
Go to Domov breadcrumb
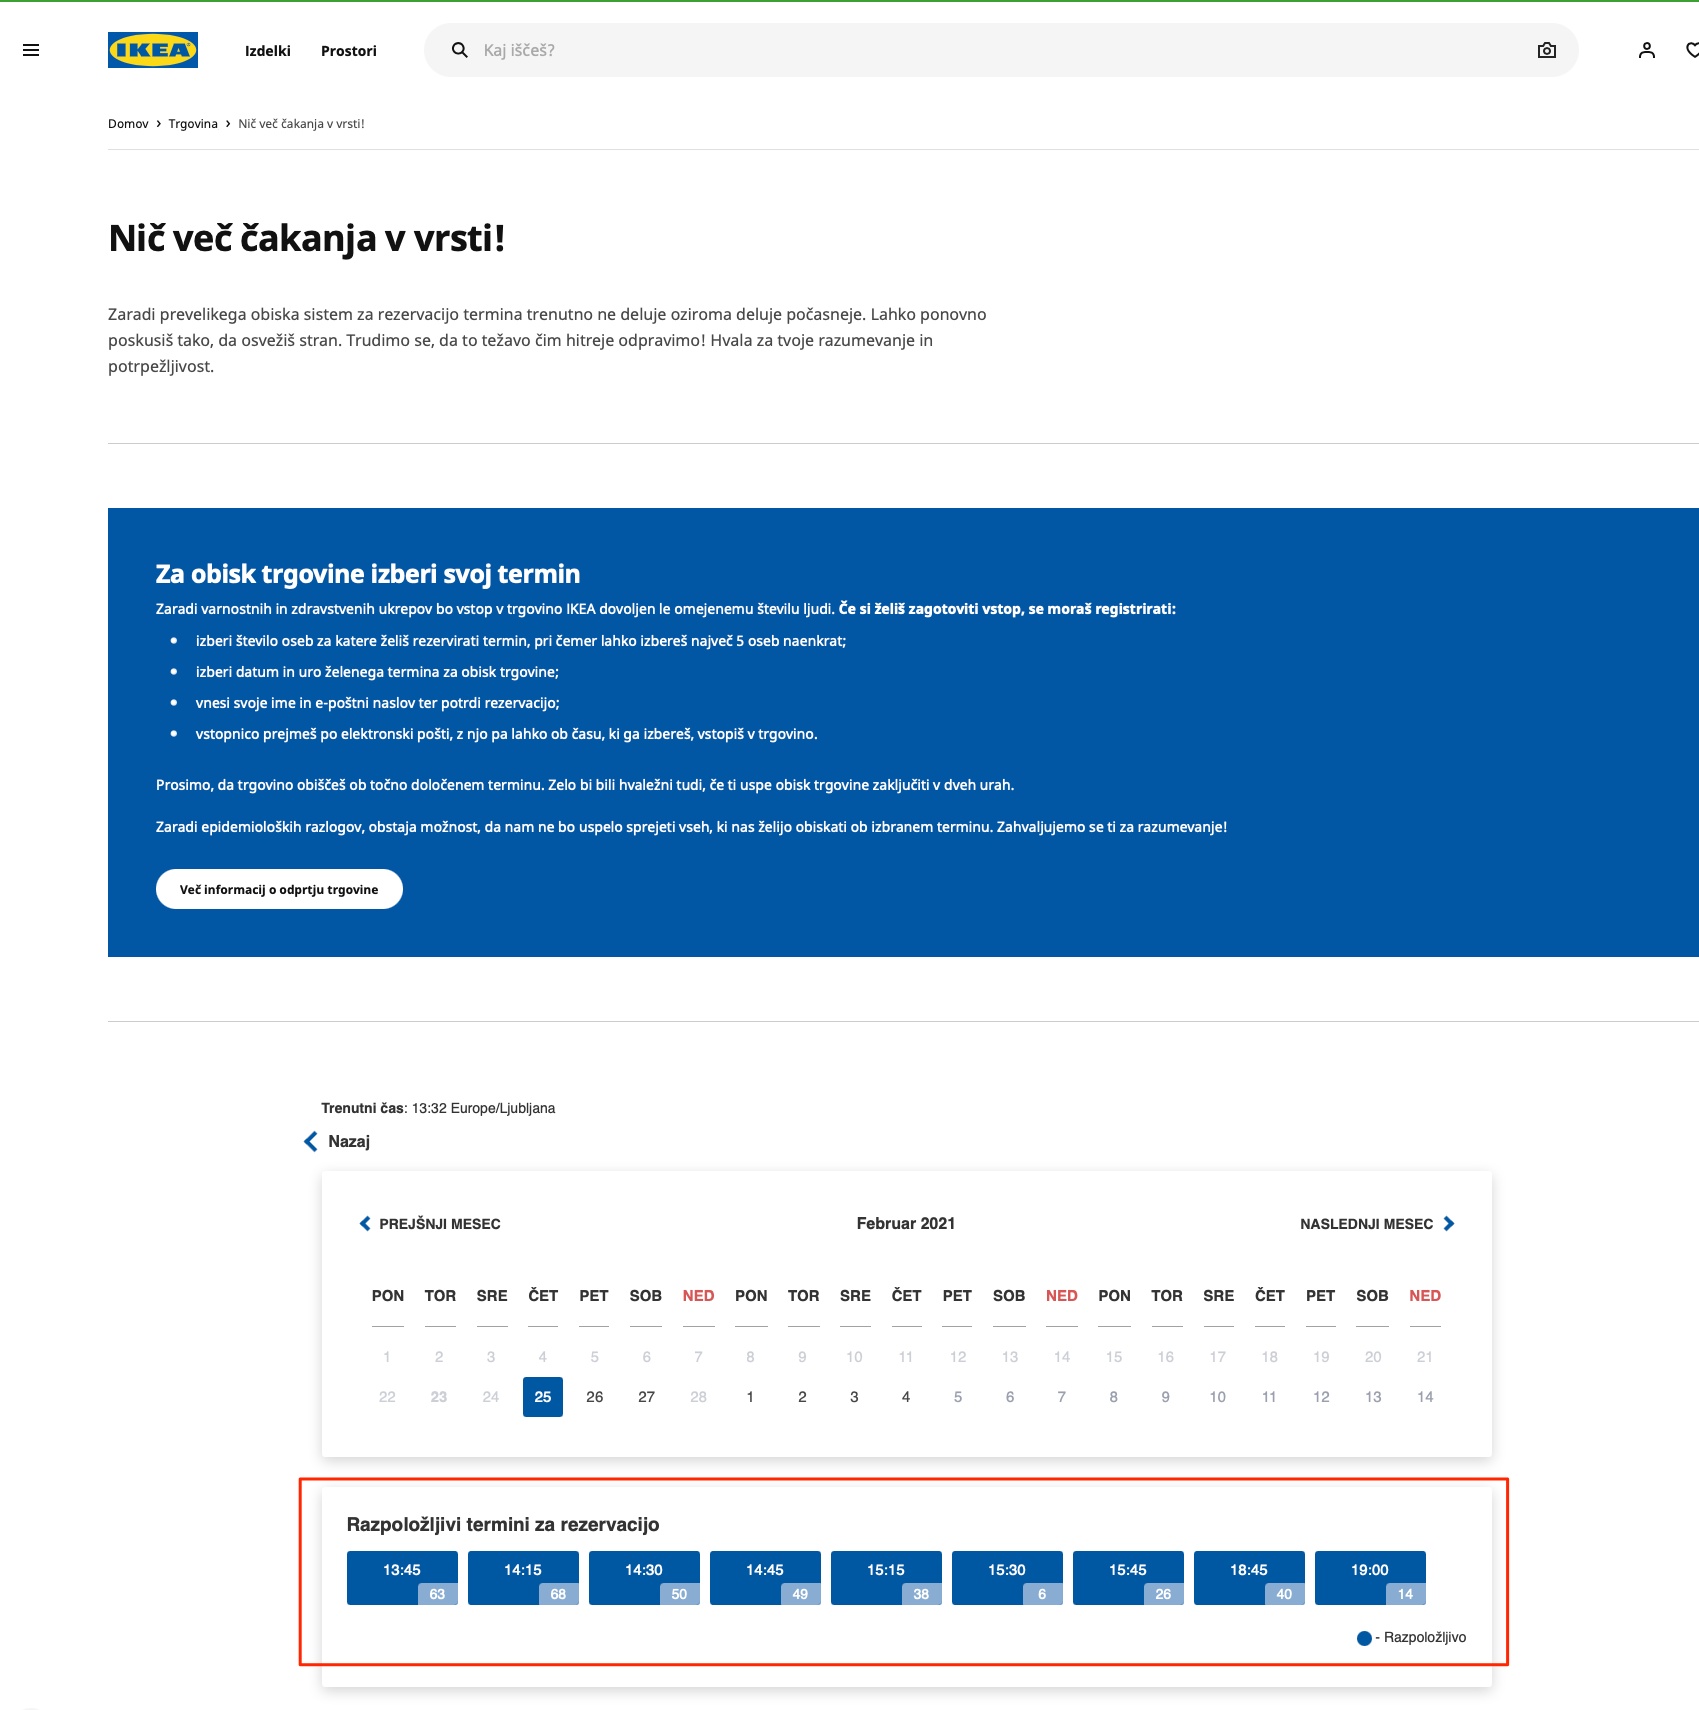pyautogui.click(x=128, y=124)
